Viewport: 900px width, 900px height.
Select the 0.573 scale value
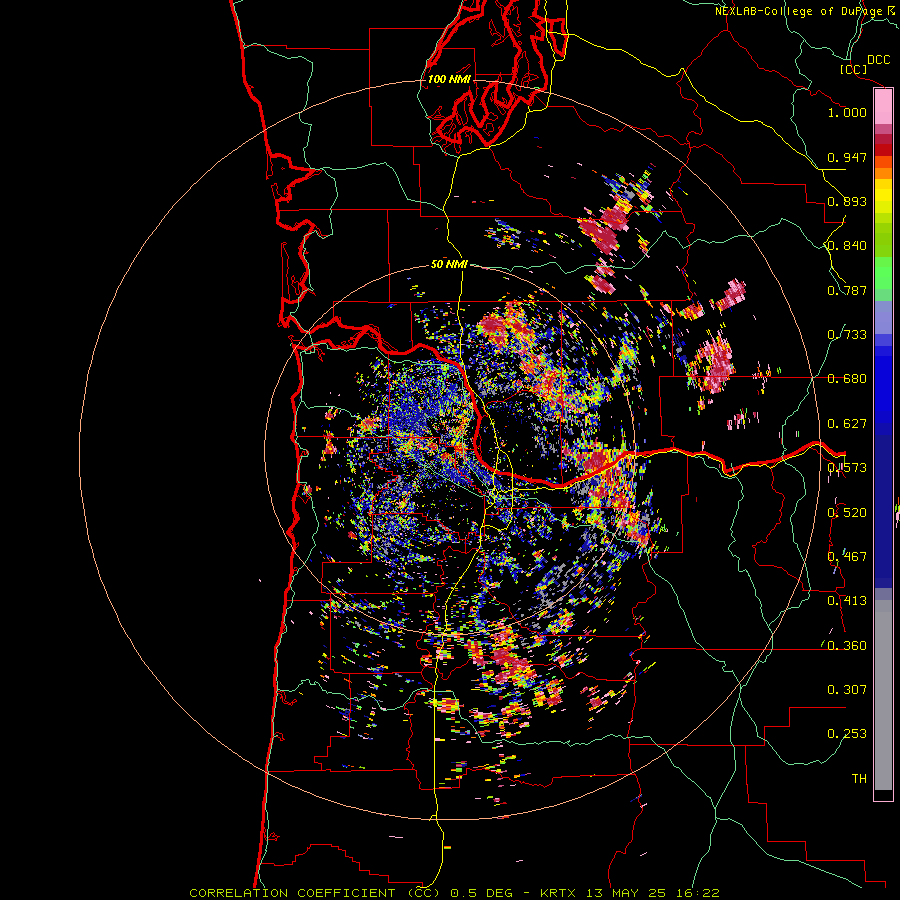pyautogui.click(x=847, y=468)
